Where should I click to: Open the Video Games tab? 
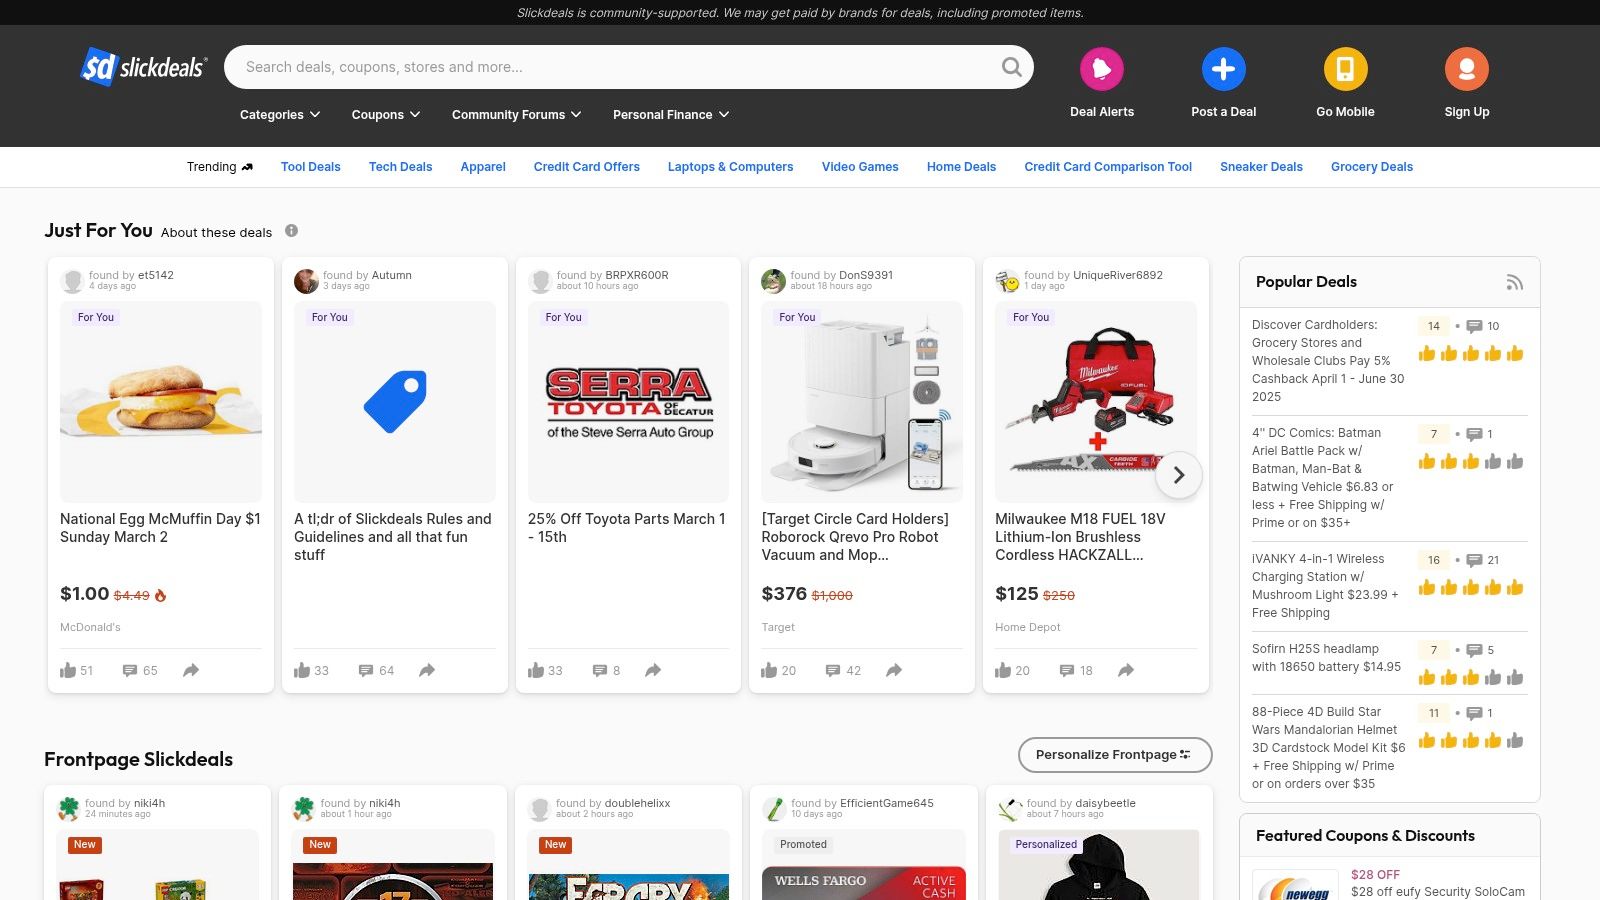point(860,167)
